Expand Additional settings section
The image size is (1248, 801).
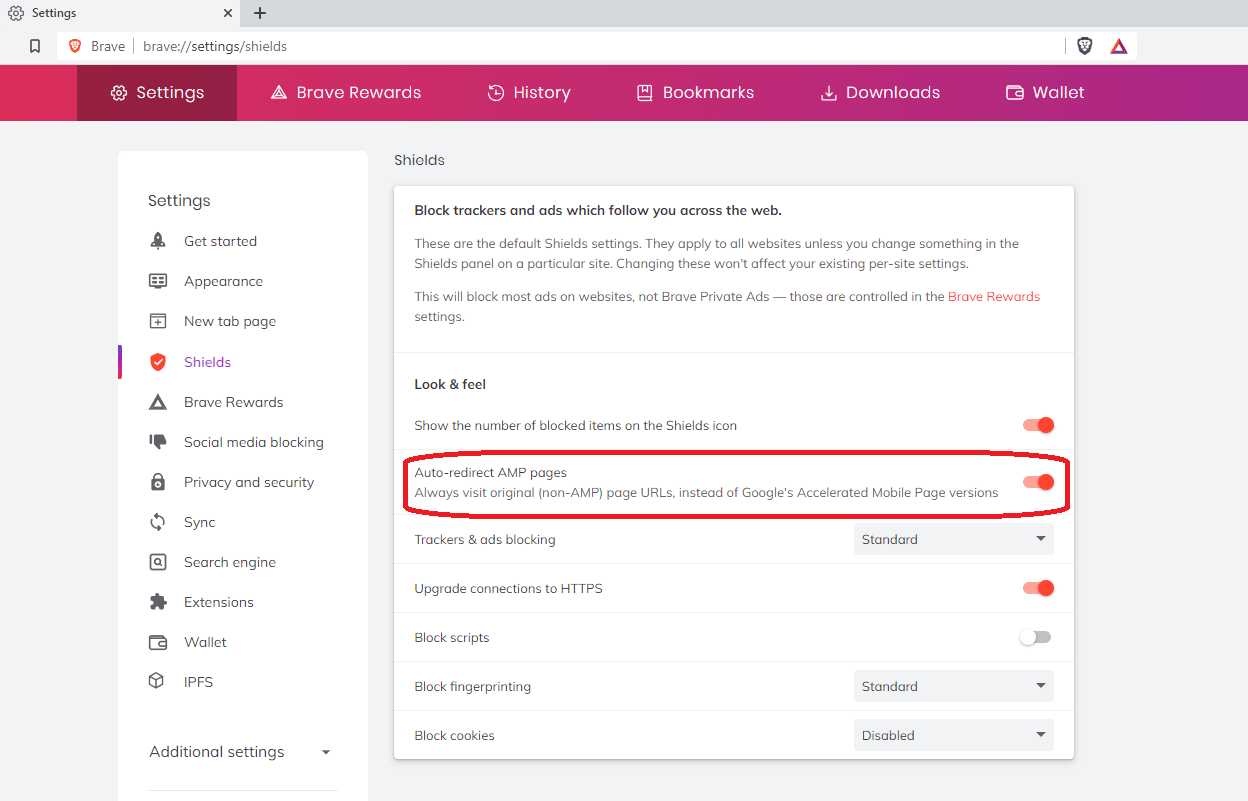pyautogui.click(x=240, y=752)
